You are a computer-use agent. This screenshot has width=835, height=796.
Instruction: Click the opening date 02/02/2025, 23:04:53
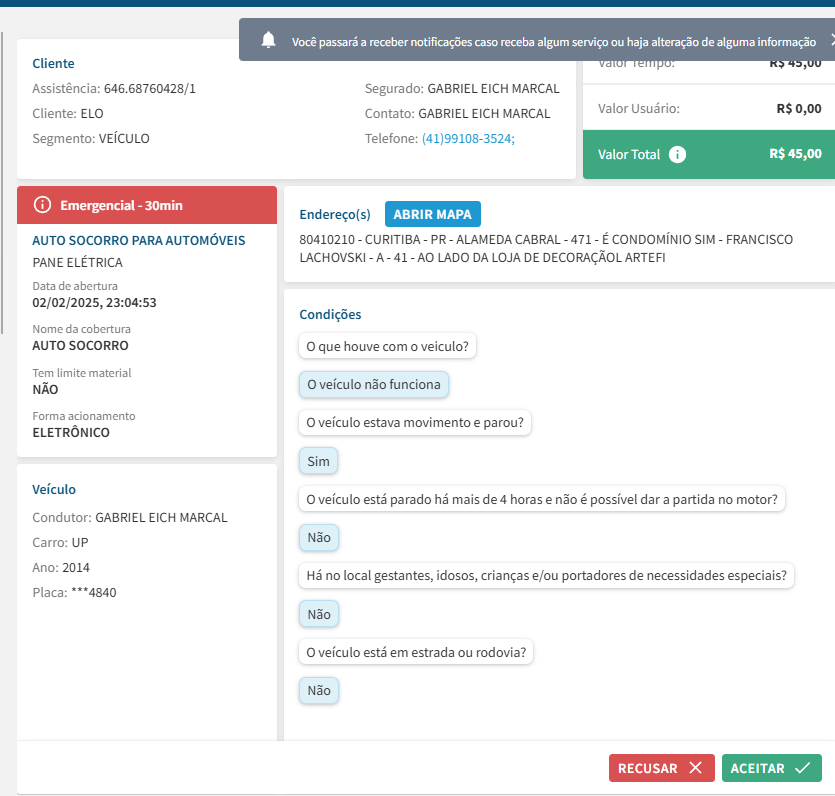click(x=94, y=303)
